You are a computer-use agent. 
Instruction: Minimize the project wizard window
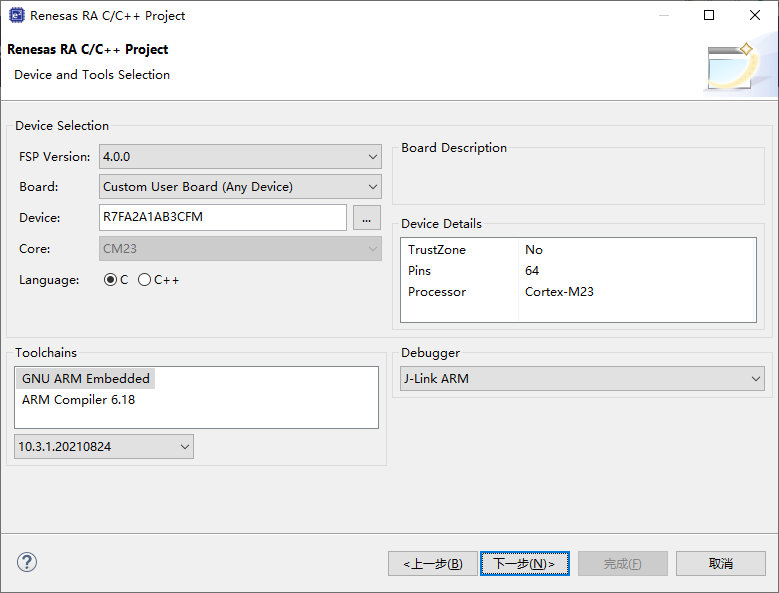663,15
